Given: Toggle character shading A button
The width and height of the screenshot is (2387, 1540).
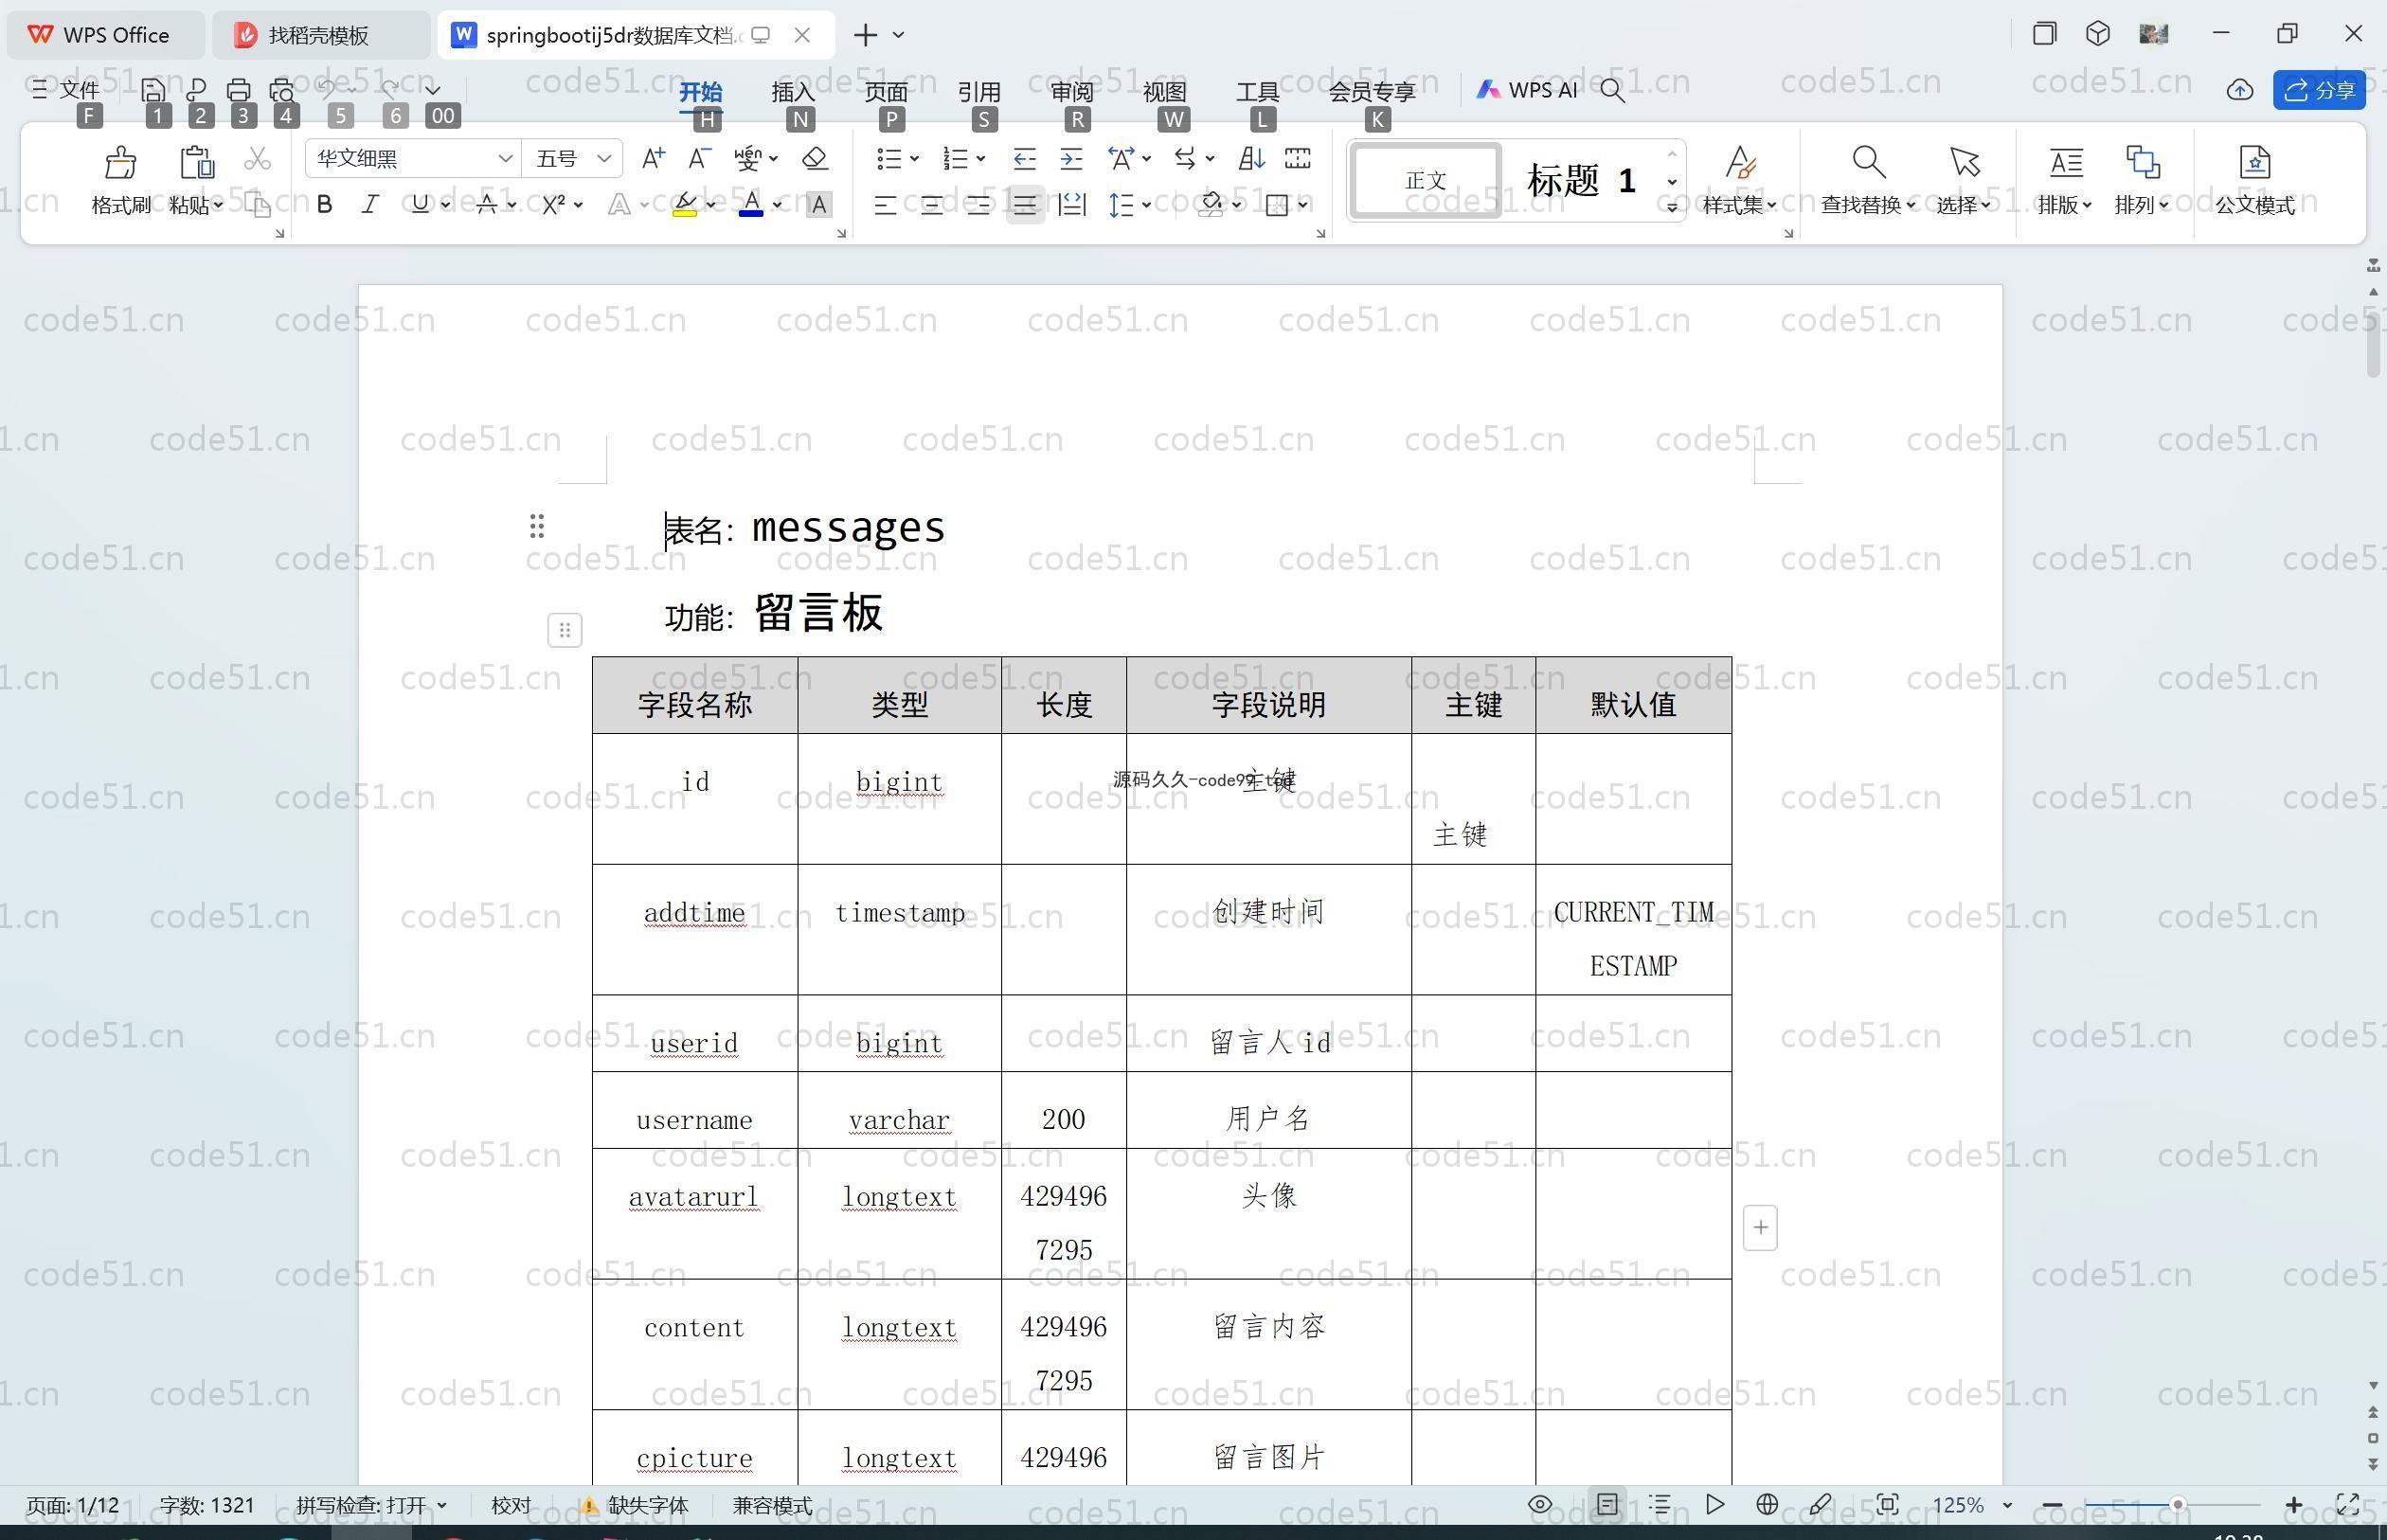Looking at the screenshot, I should coord(819,205).
